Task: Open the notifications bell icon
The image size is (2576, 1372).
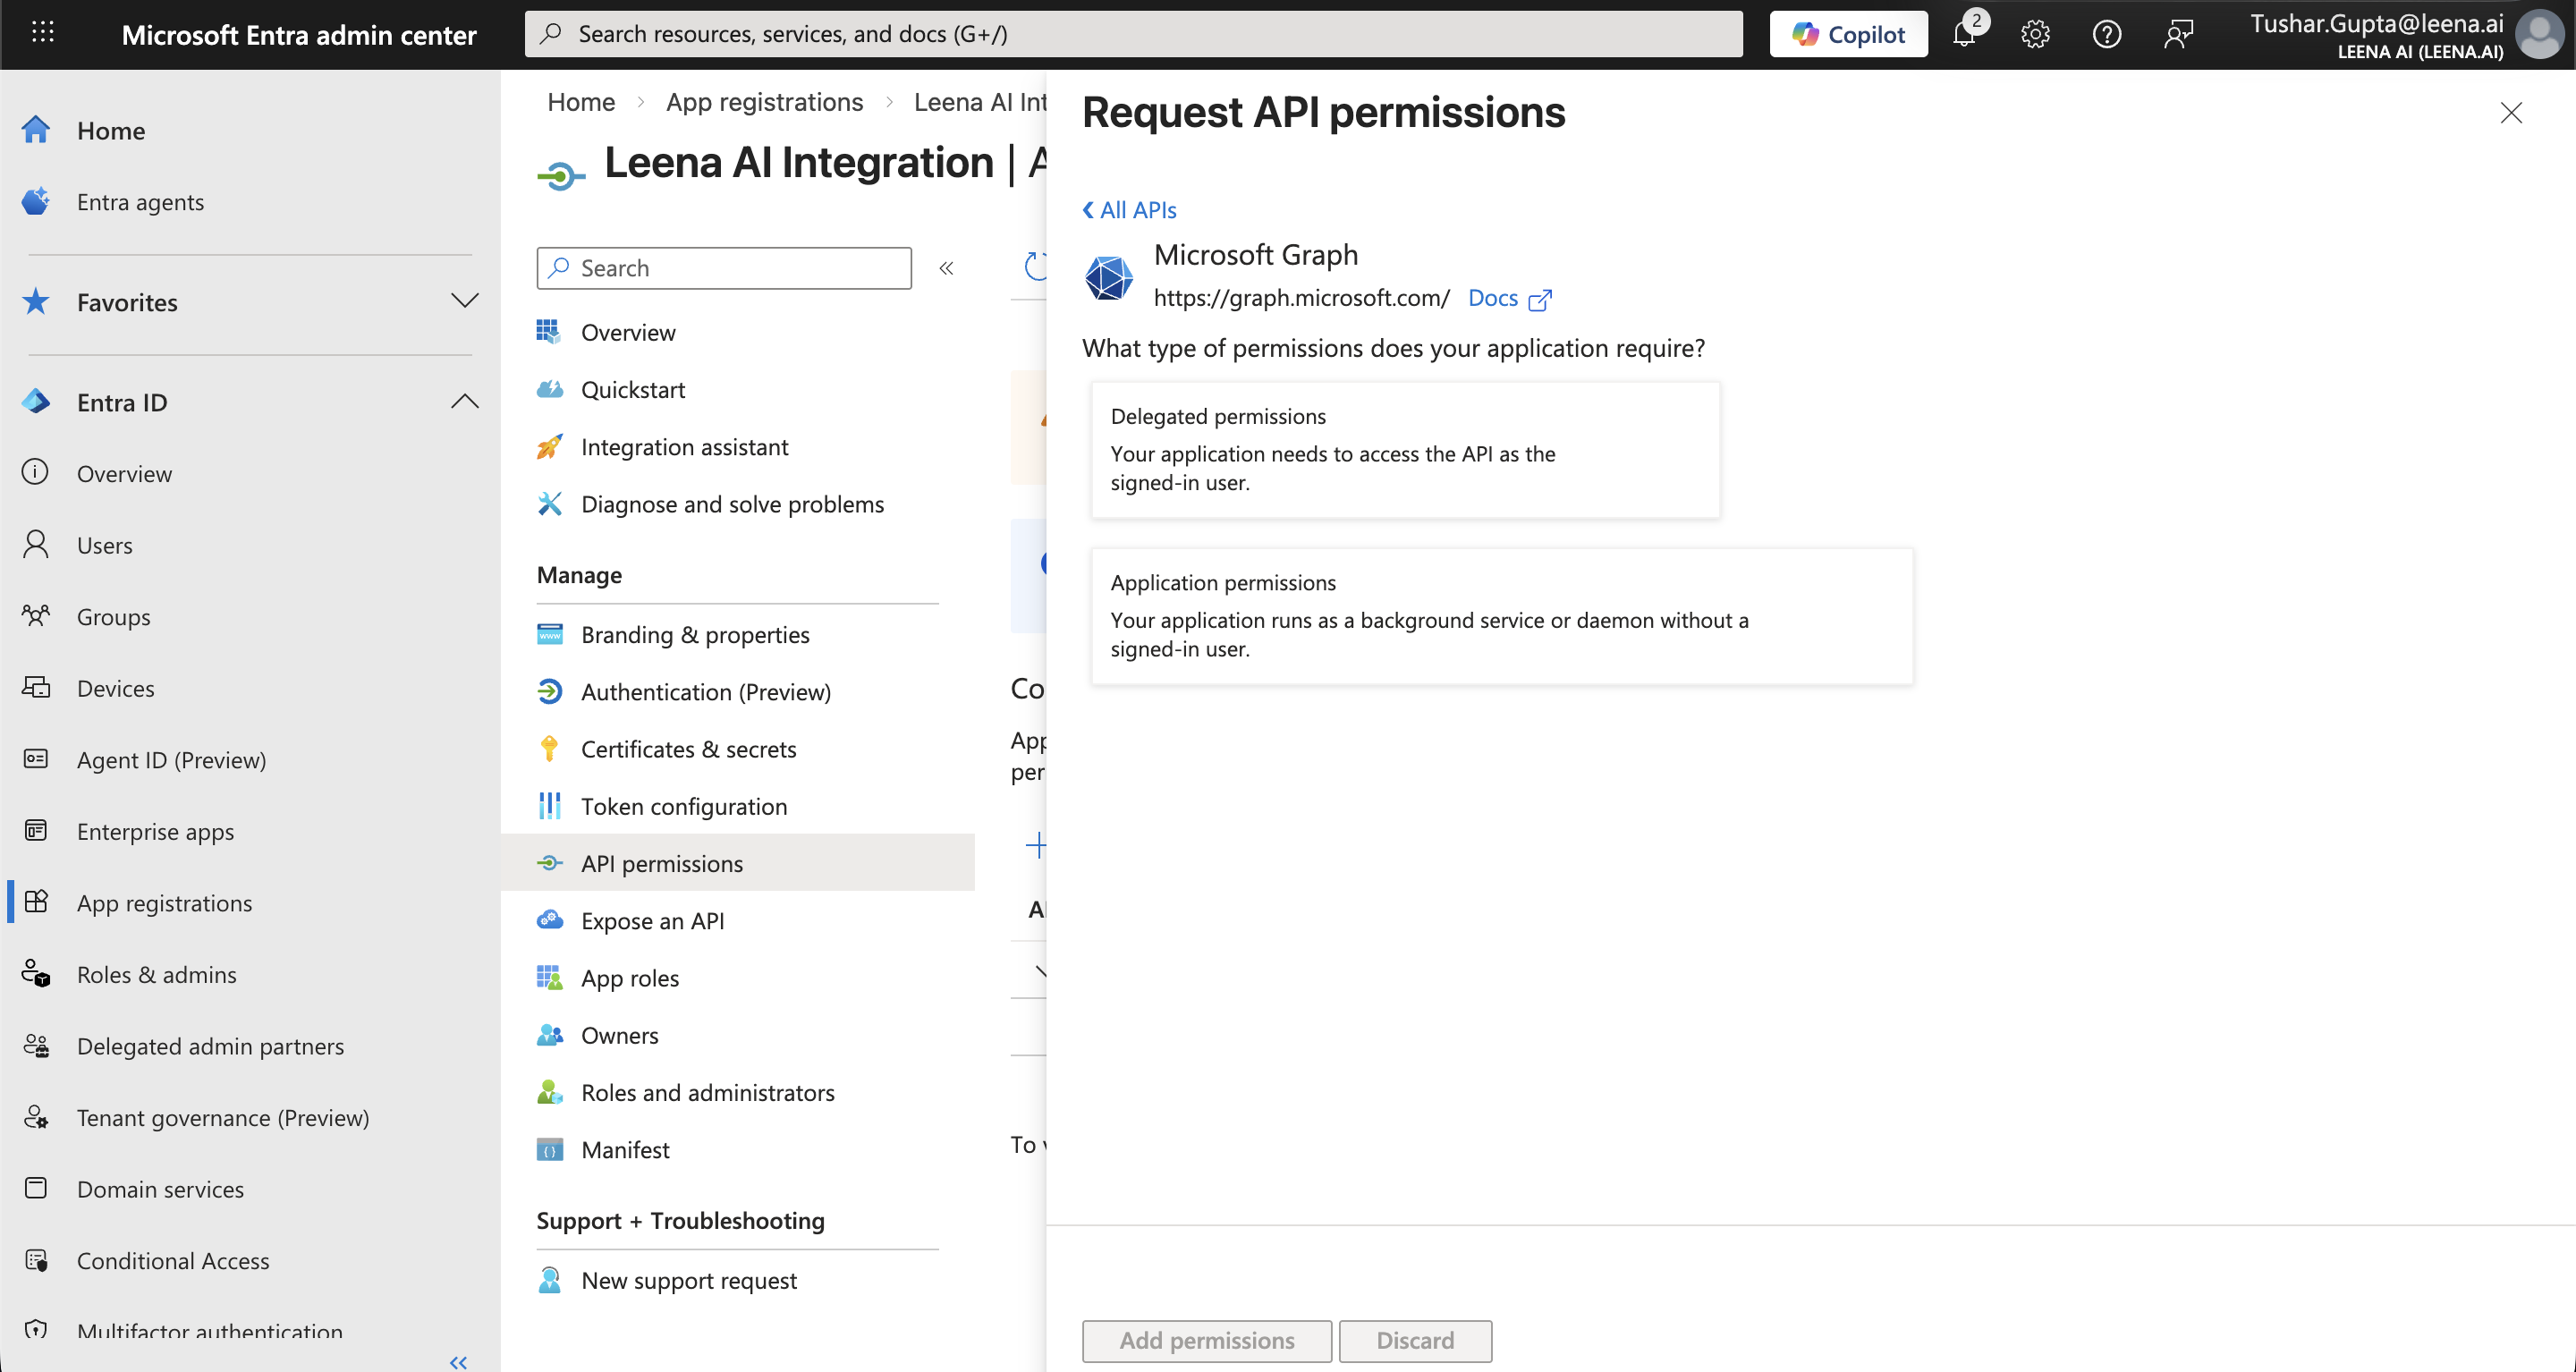Action: (x=1964, y=34)
